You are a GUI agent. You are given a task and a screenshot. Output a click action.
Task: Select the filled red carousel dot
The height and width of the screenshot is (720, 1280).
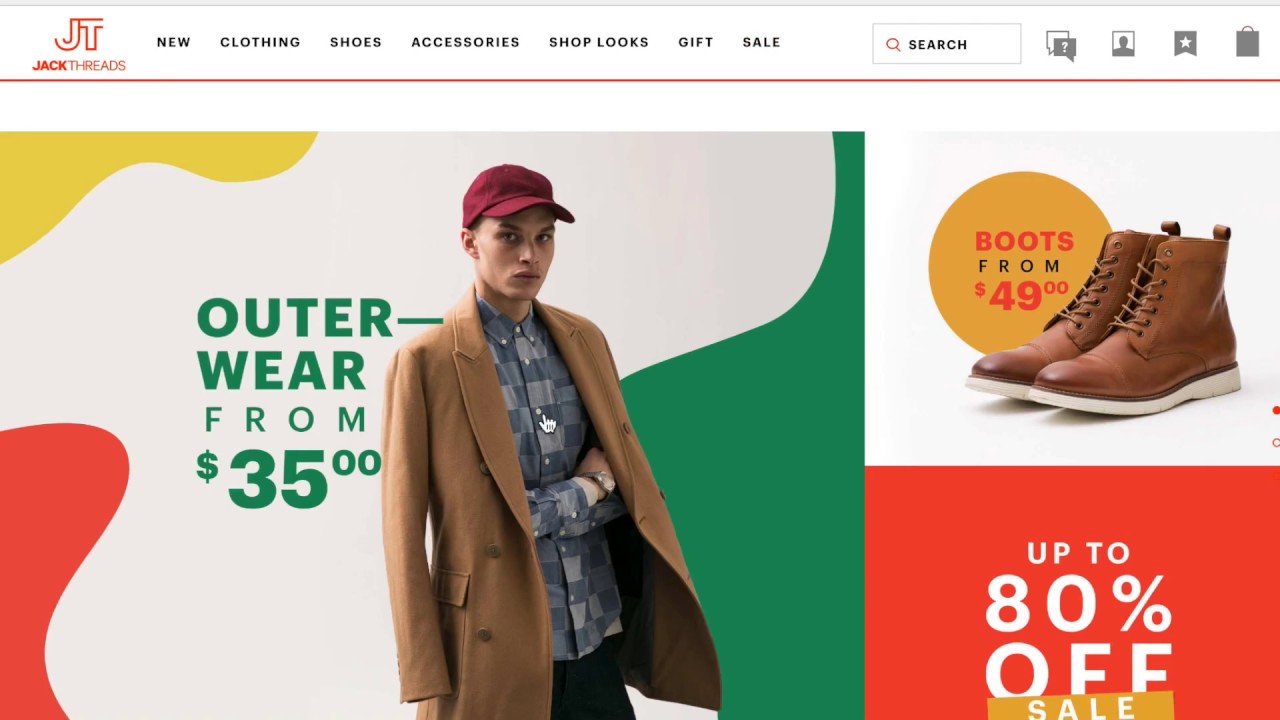(x=1276, y=411)
